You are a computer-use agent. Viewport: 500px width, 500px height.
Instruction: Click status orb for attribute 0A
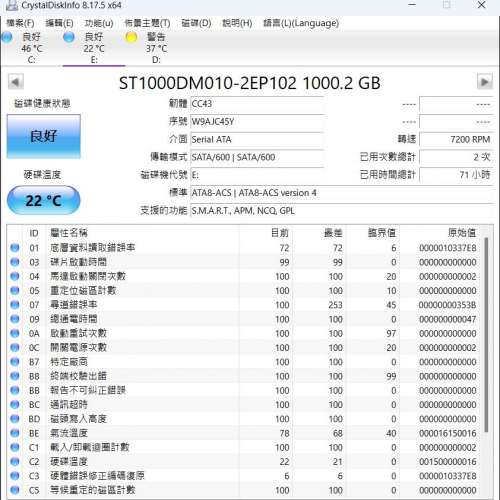pyautogui.click(x=15, y=333)
